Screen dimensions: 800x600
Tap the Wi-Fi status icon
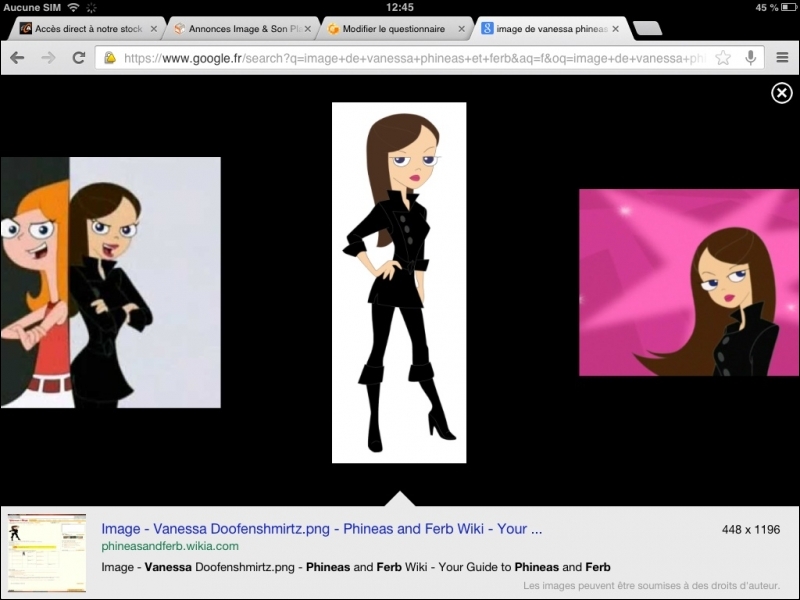74,7
